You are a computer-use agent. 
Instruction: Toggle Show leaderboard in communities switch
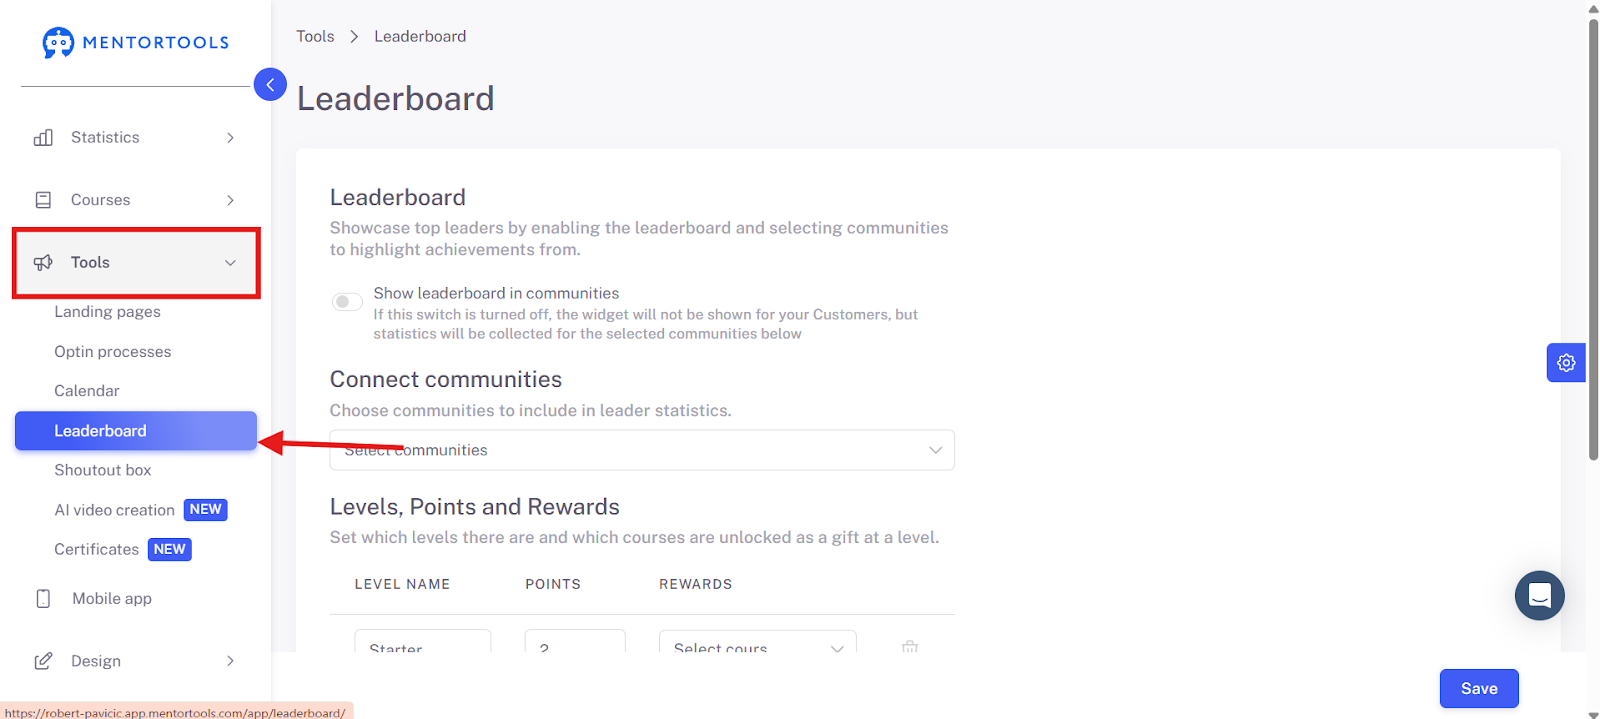pos(347,302)
